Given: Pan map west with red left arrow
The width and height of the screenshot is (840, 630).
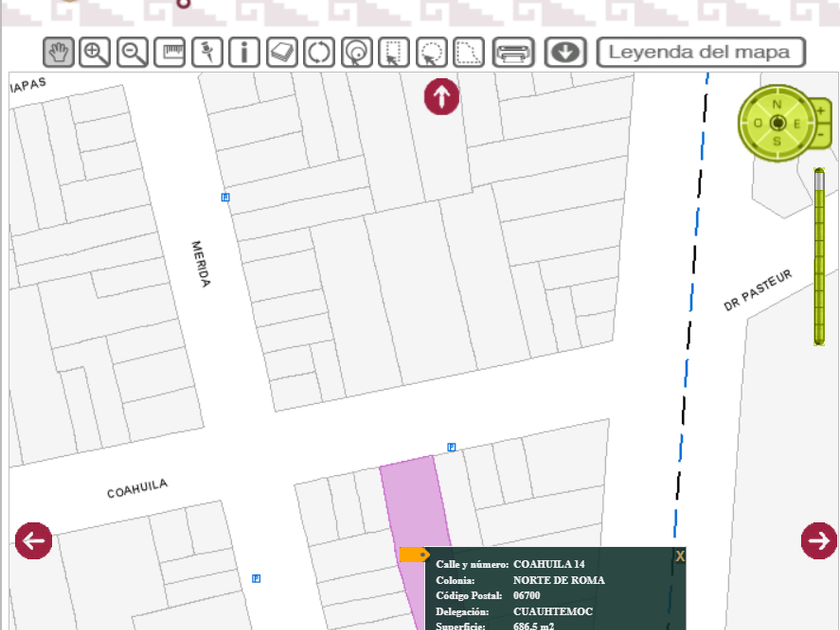Looking at the screenshot, I should click(x=33, y=541).
